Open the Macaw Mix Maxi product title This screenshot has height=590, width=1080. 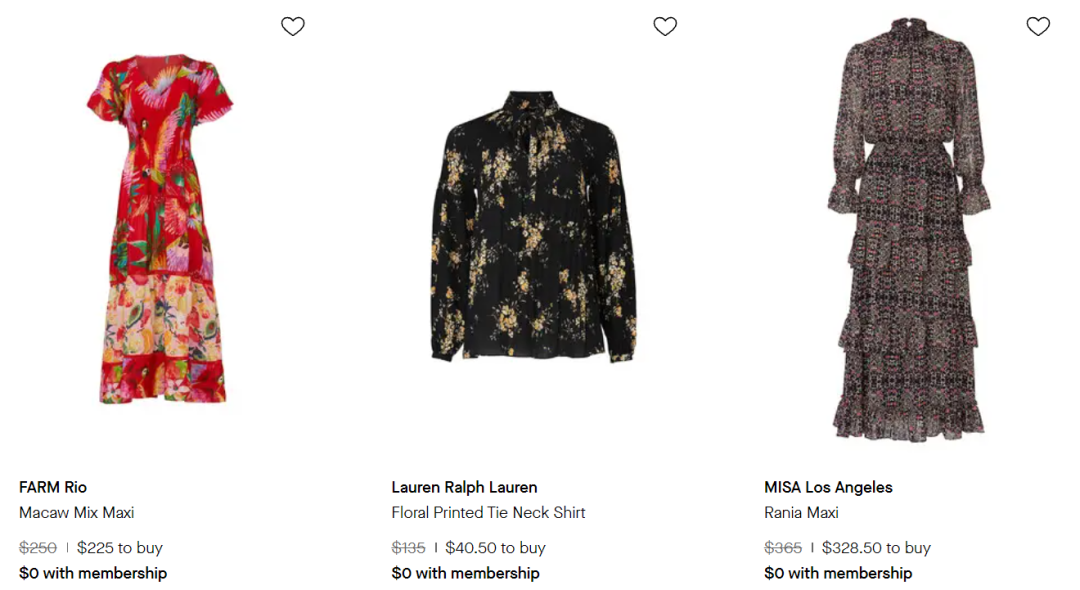76,512
